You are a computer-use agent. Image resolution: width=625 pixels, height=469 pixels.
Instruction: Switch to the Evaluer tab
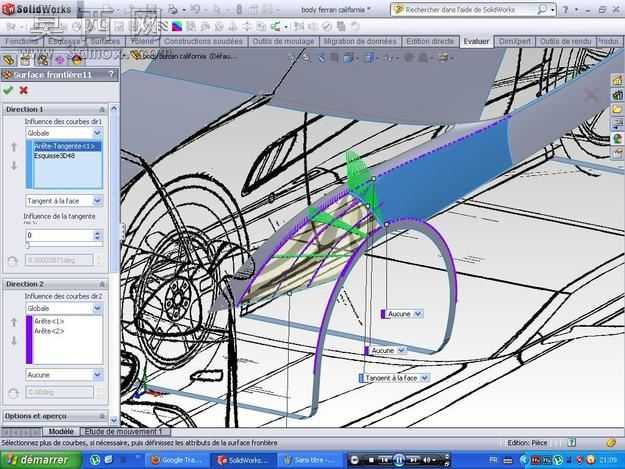click(476, 41)
